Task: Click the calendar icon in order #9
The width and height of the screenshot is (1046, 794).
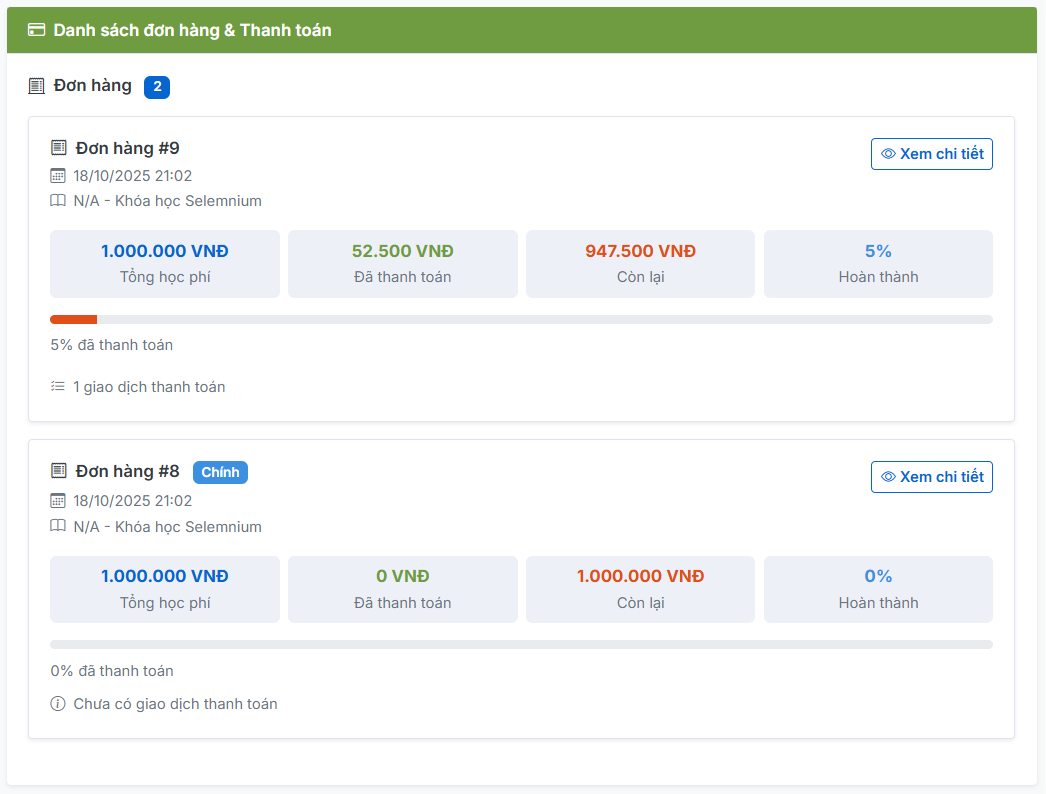Action: 58,176
